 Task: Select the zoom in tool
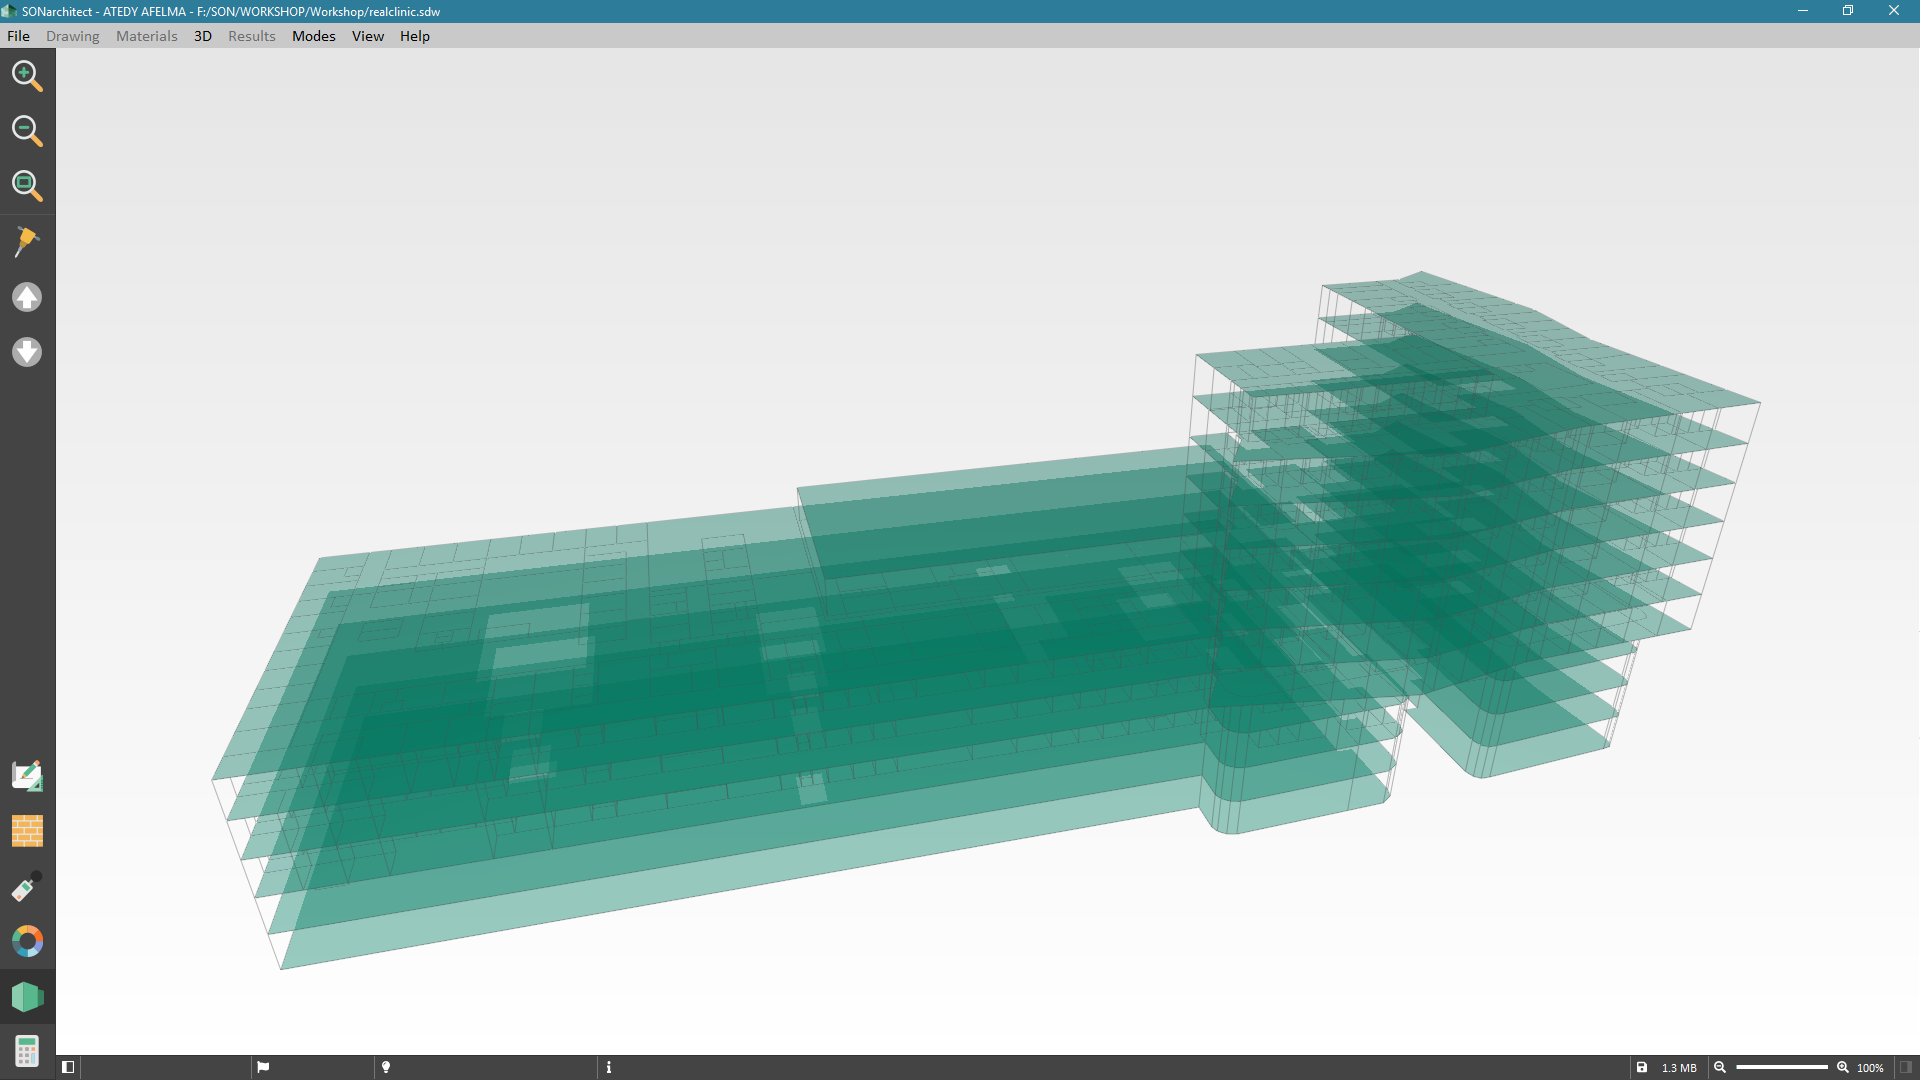[x=27, y=75]
